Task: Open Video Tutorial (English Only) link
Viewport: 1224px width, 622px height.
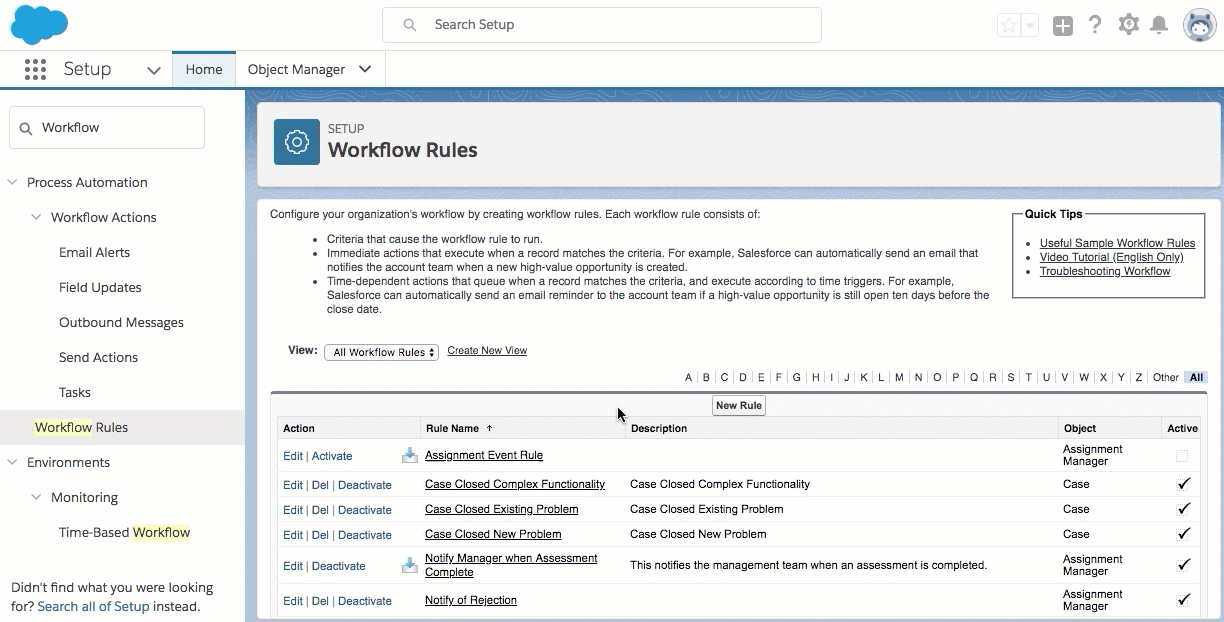Action: pos(1111,257)
